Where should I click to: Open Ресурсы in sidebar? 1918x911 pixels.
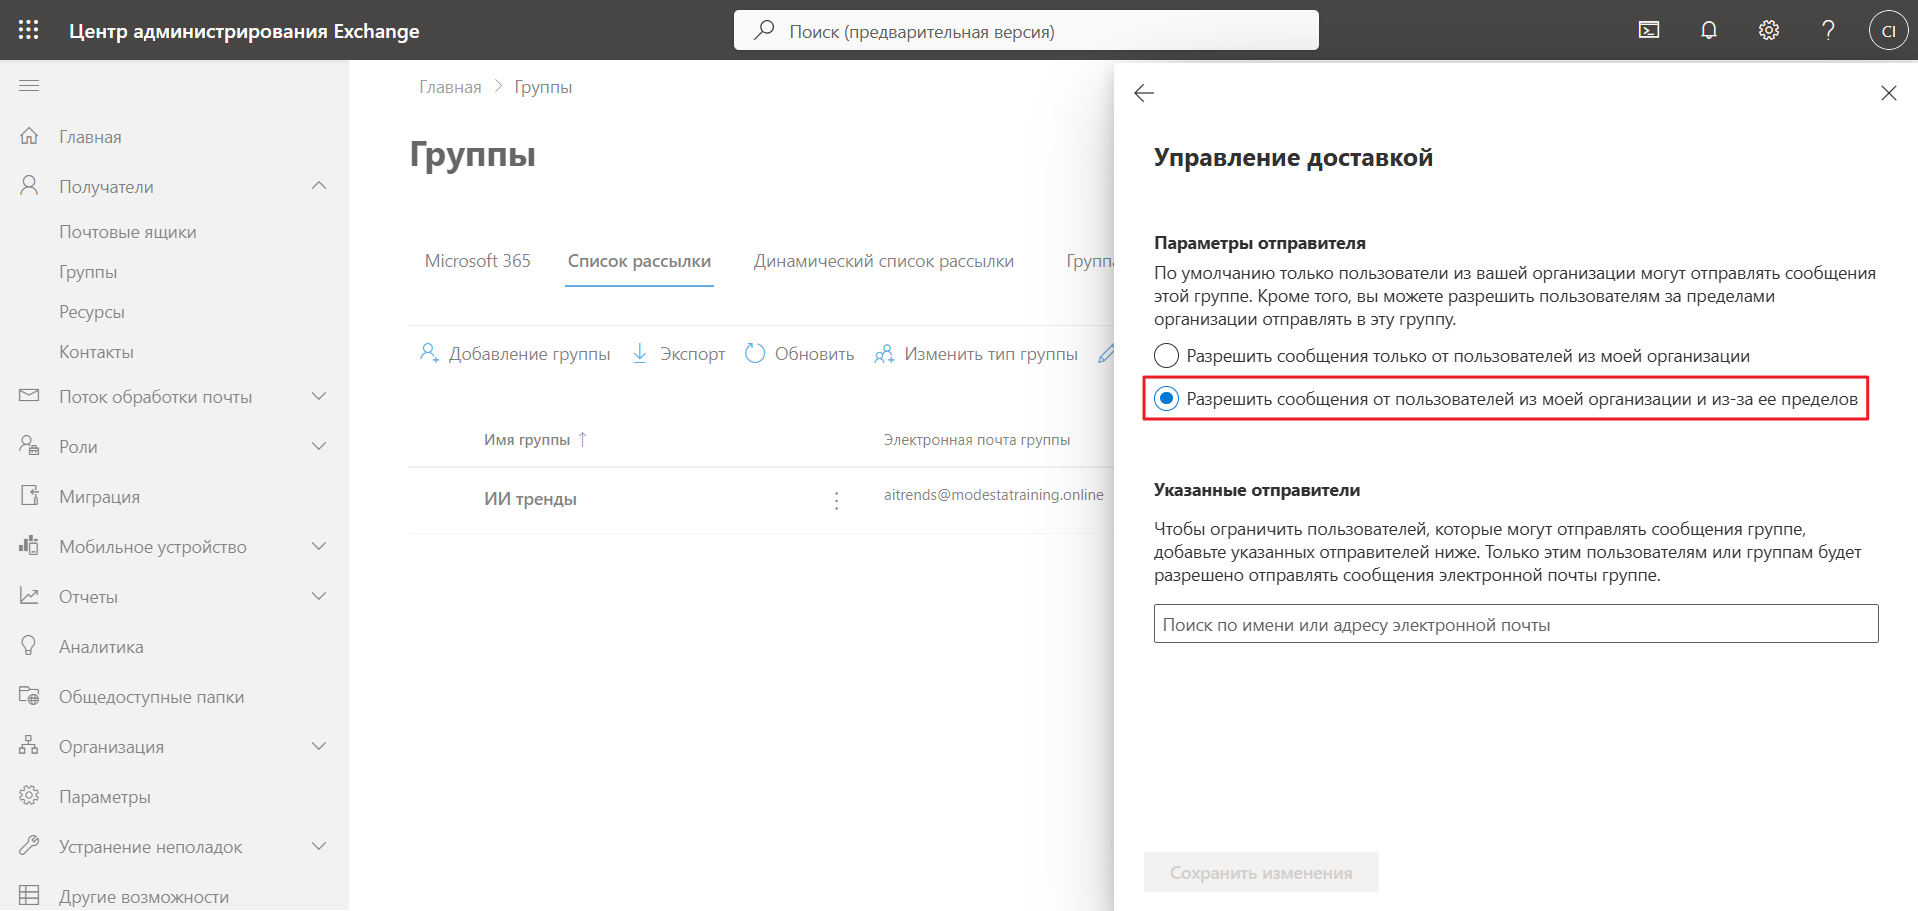pos(92,312)
